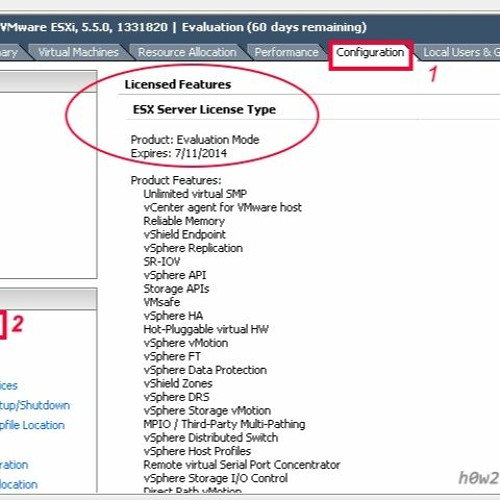The image size is (500, 500).
Task: Open the Virtual Machines tab
Action: point(78,52)
